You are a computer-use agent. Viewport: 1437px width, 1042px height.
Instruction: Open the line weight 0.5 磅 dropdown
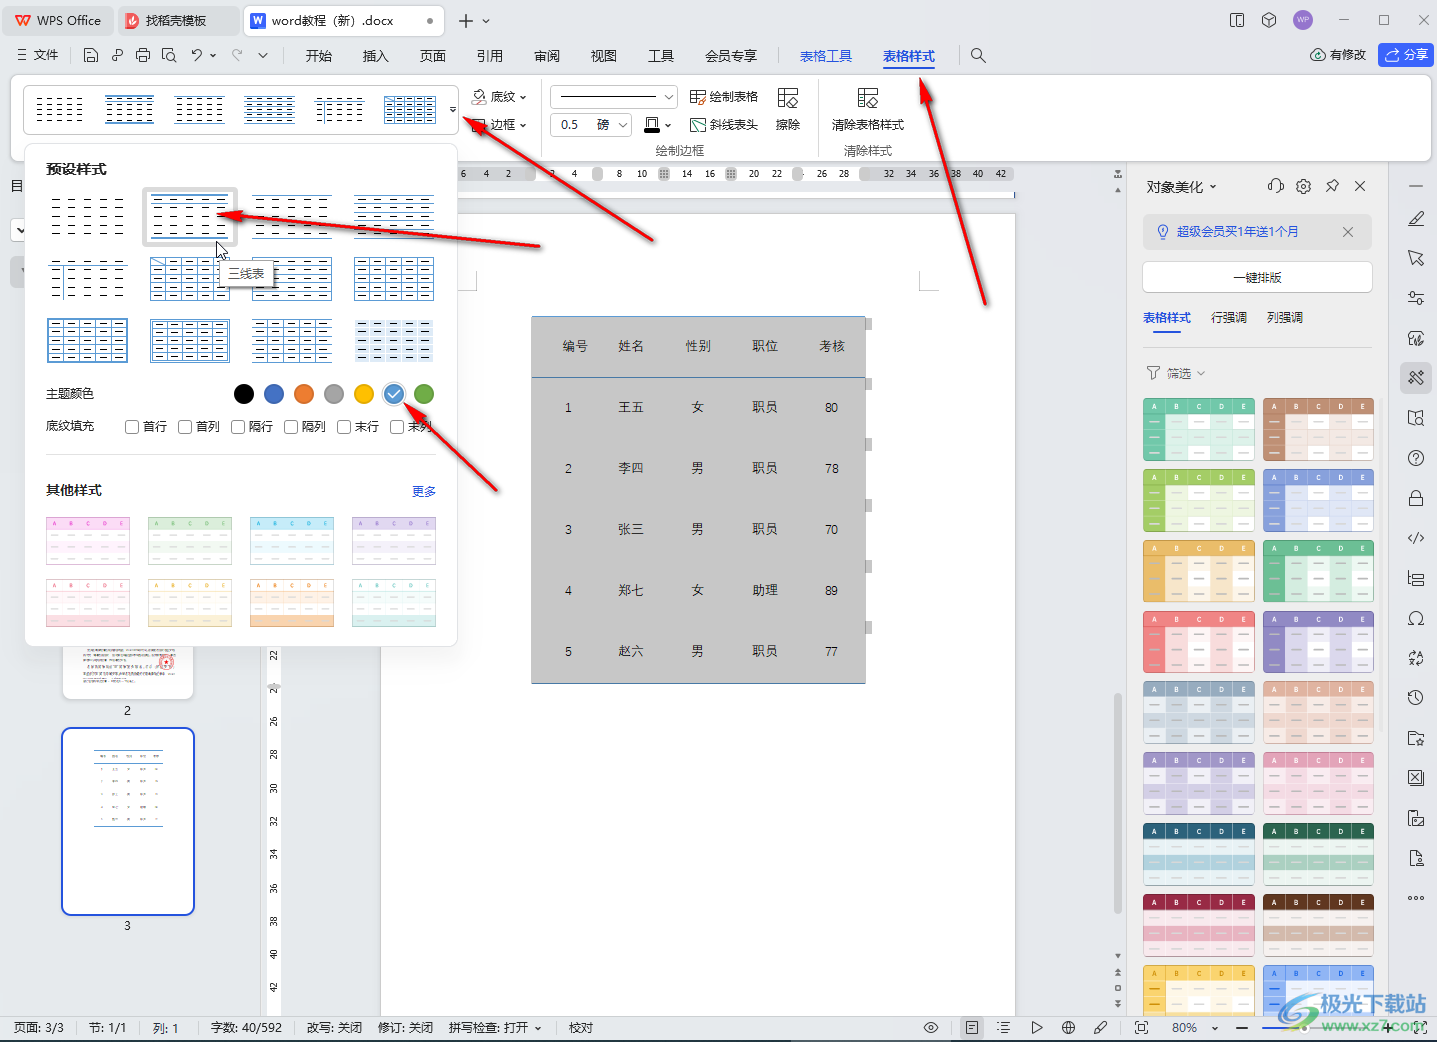[x=623, y=125]
